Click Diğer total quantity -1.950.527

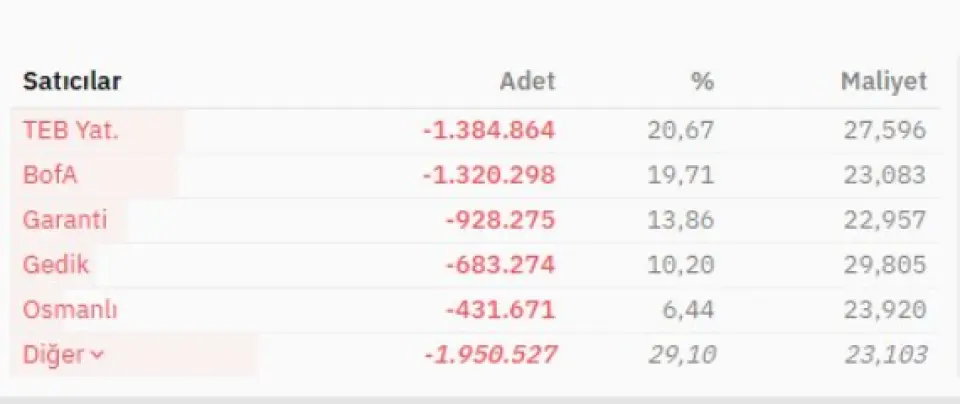488,355
